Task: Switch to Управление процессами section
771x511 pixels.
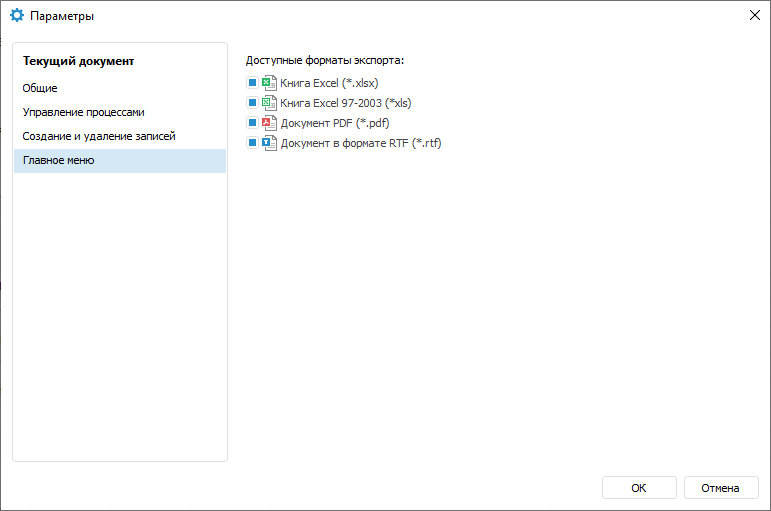Action: click(x=83, y=112)
